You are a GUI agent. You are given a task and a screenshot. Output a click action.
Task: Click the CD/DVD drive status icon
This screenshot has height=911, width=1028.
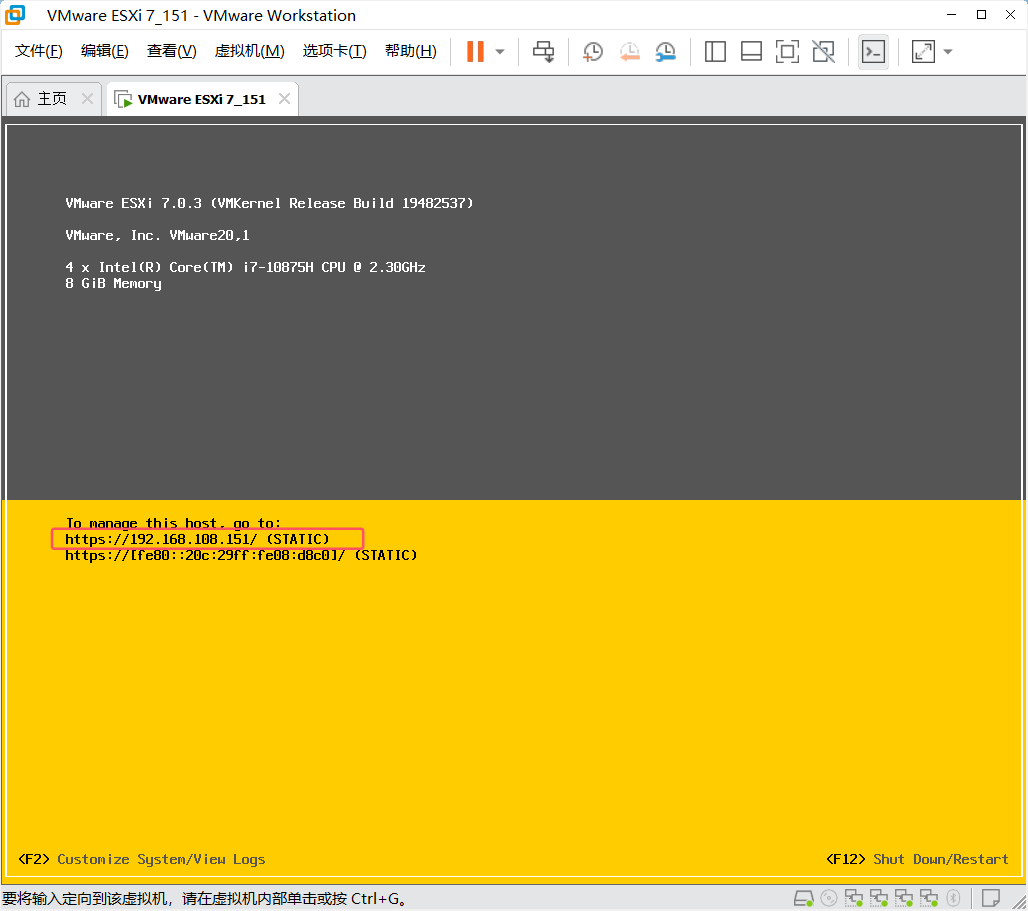[x=829, y=898]
